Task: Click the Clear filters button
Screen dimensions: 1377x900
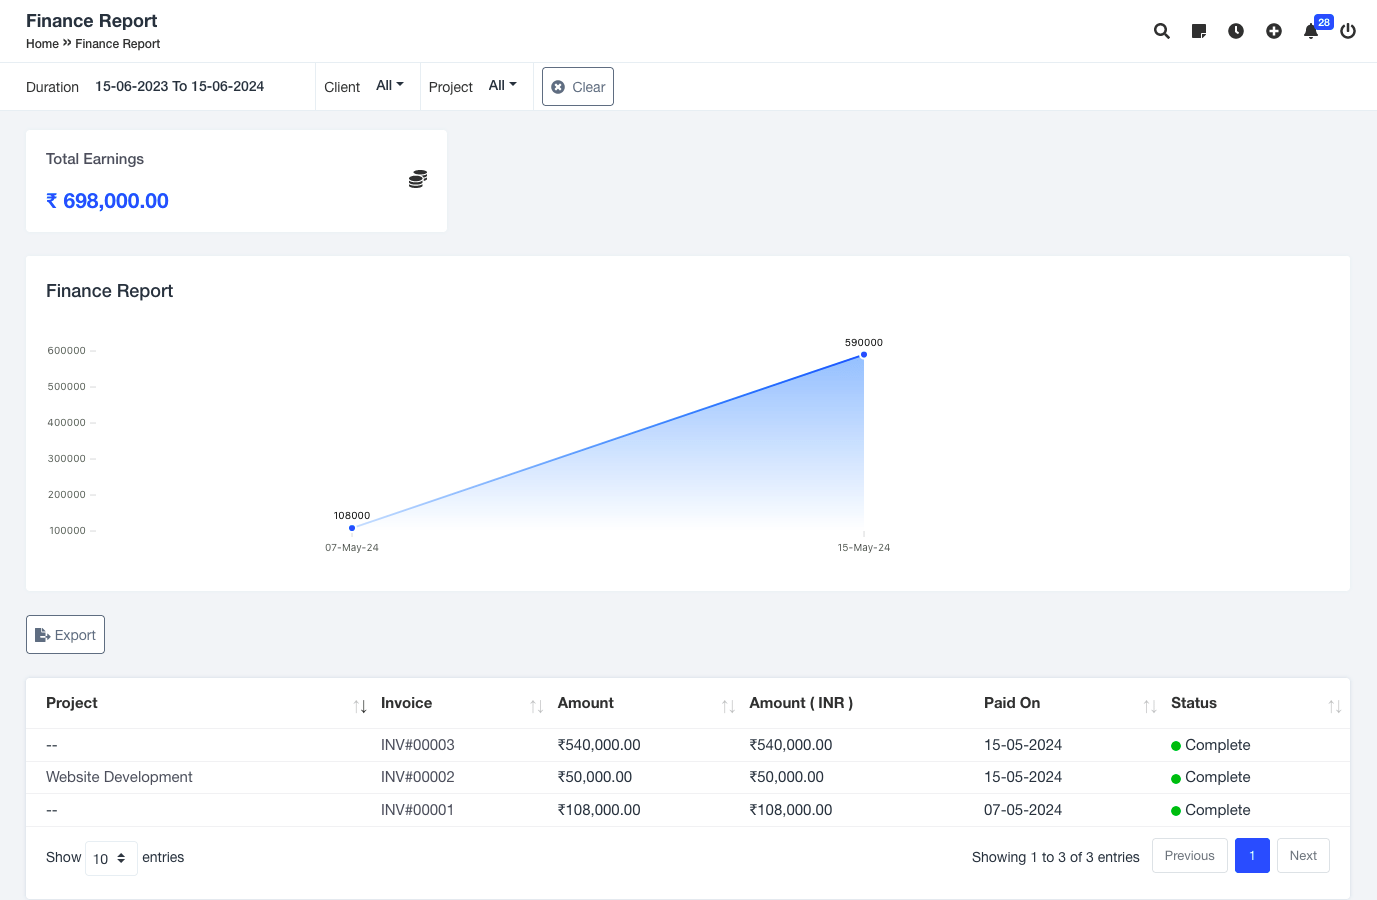Action: click(x=578, y=87)
